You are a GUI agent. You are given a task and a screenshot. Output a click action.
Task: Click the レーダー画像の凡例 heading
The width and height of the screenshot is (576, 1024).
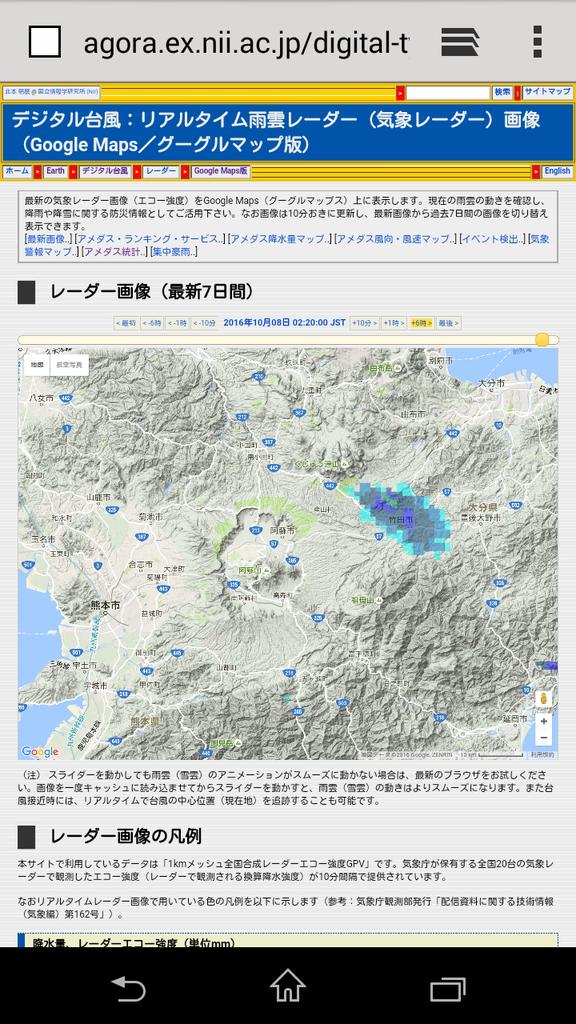pos(125,836)
